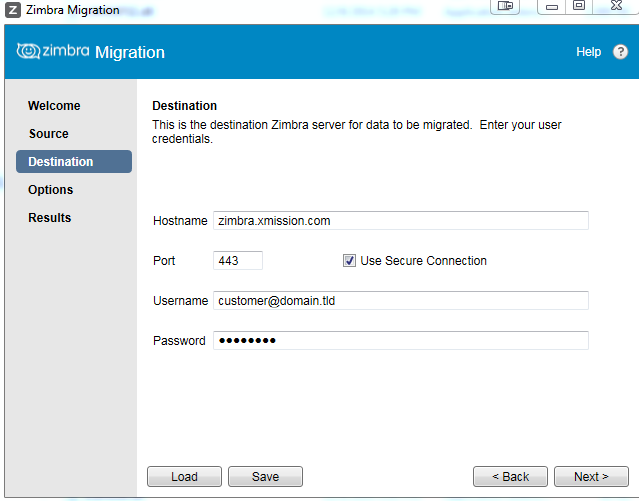This screenshot has height=501, width=639.
Task: Minimize the Zimbra Migration window
Action: [x=551, y=6]
